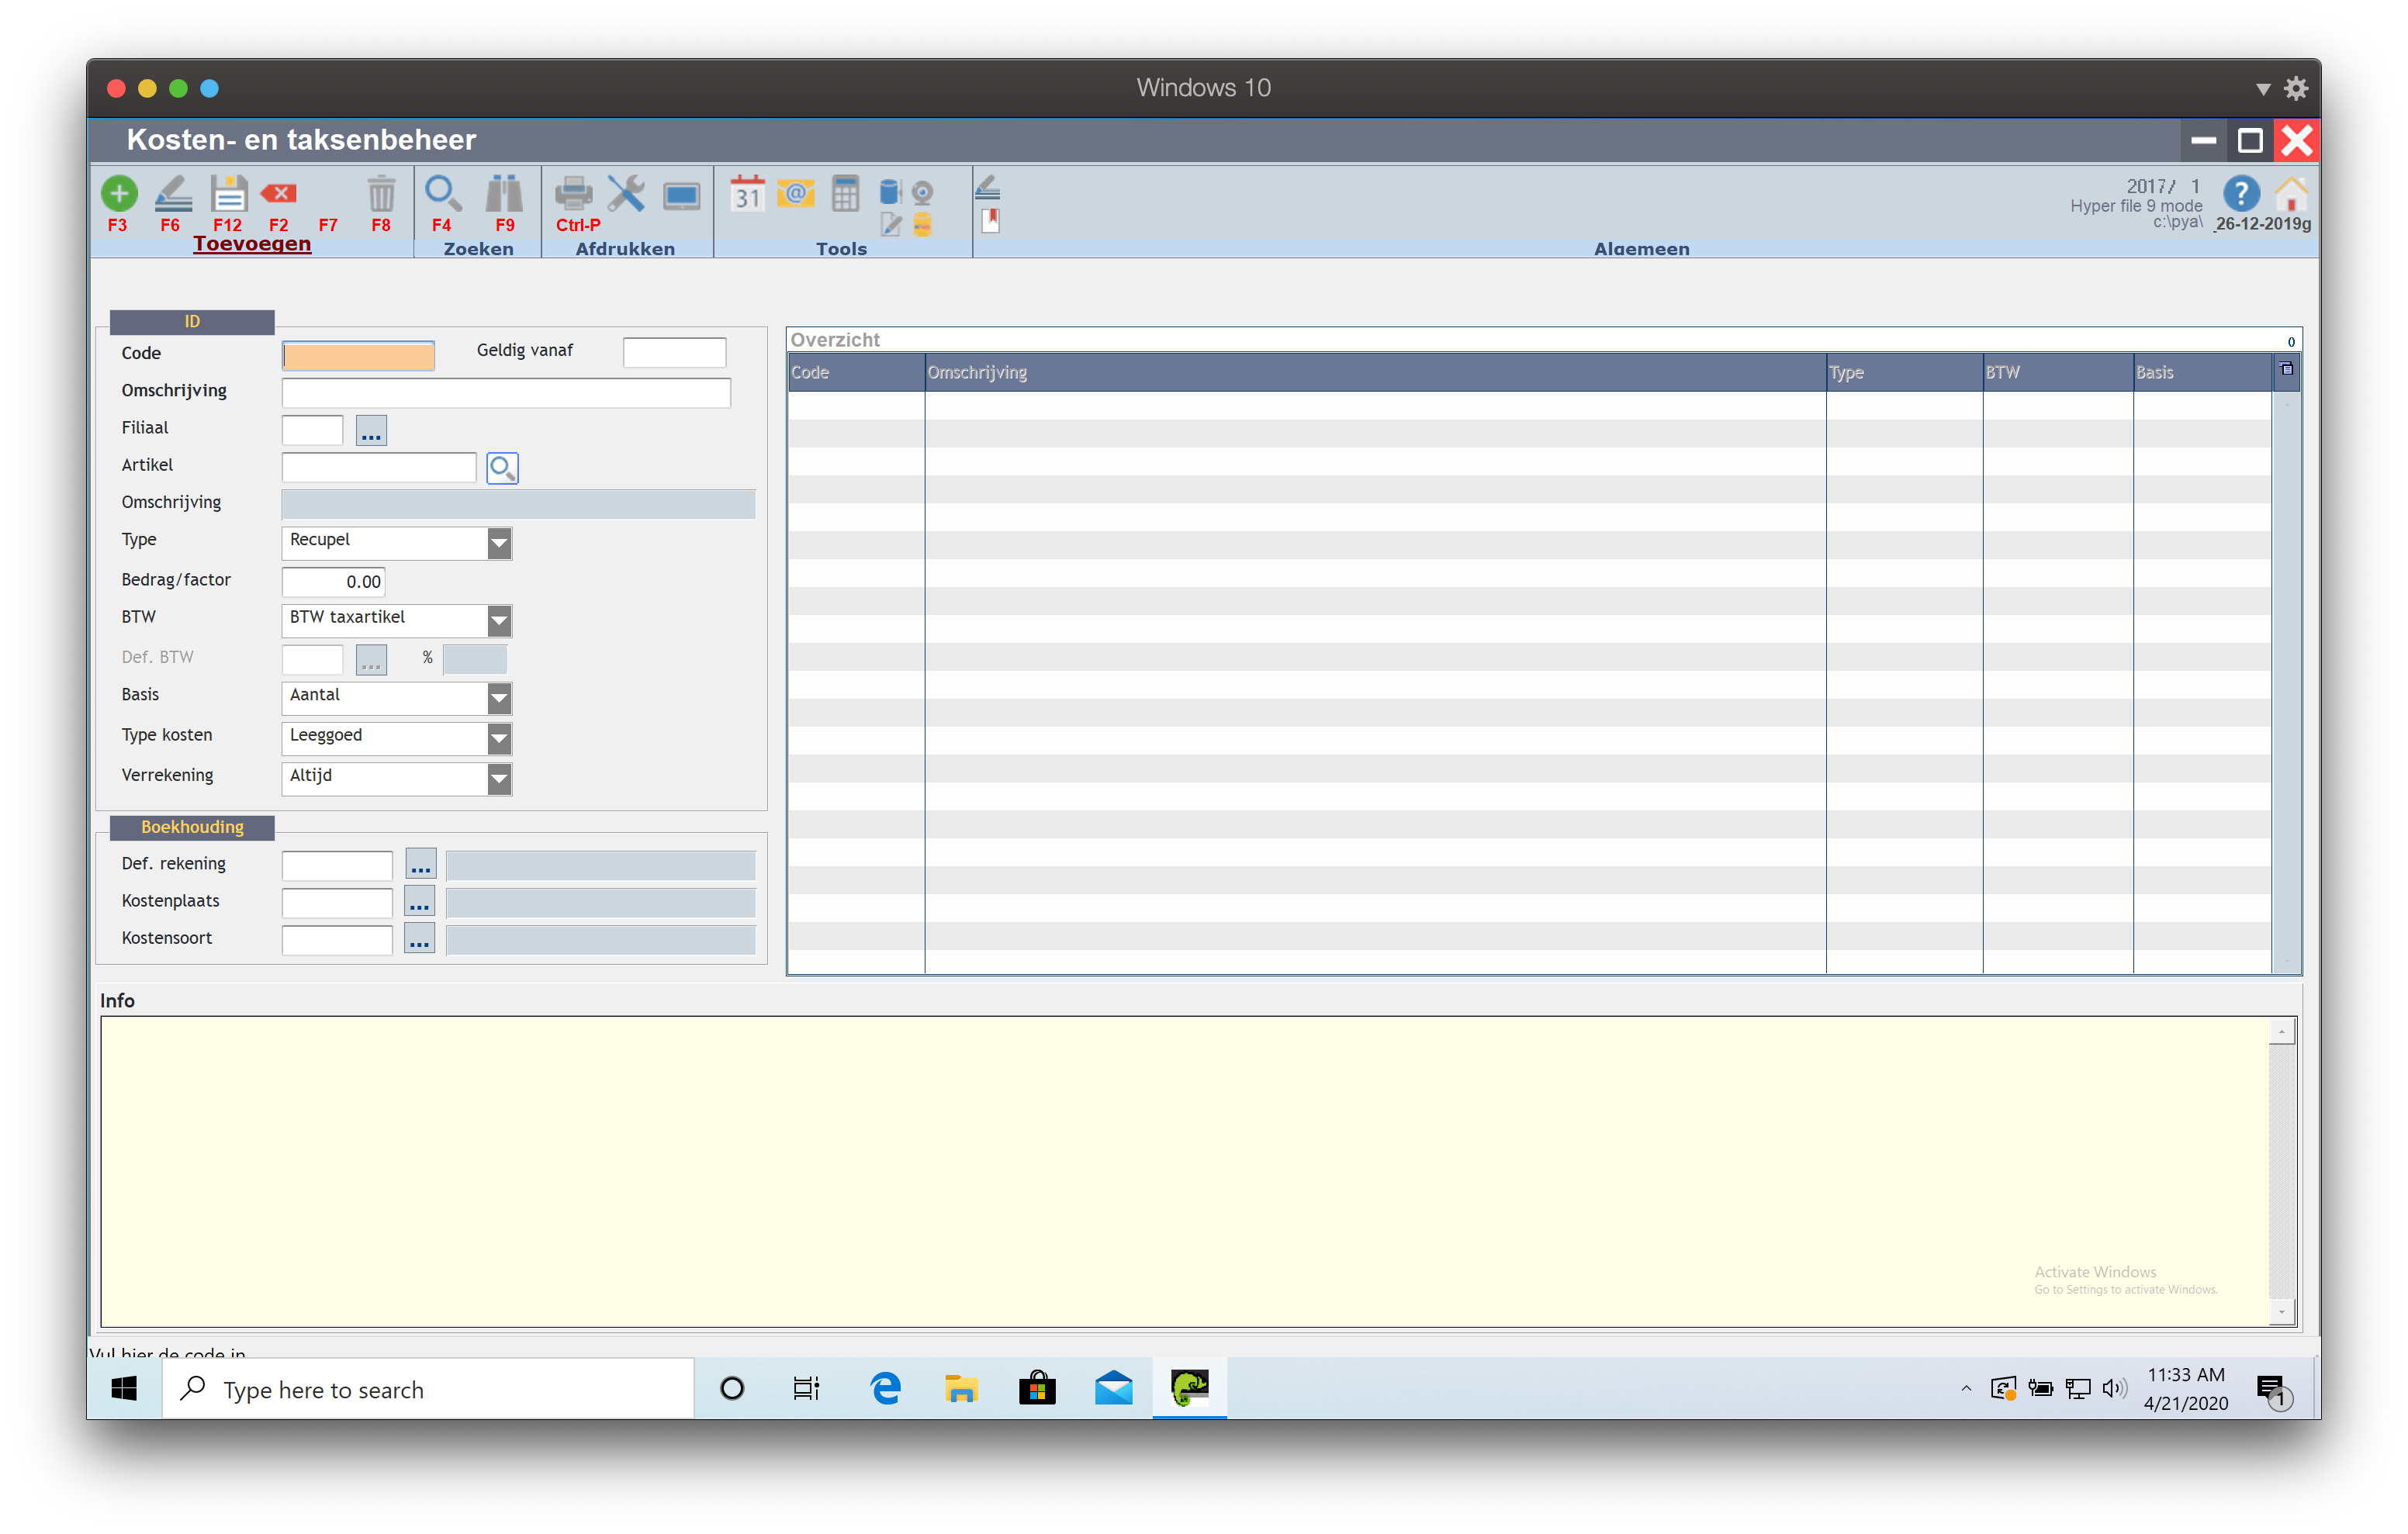
Task: Click the binoculars (F9) icon
Action: click(504, 194)
